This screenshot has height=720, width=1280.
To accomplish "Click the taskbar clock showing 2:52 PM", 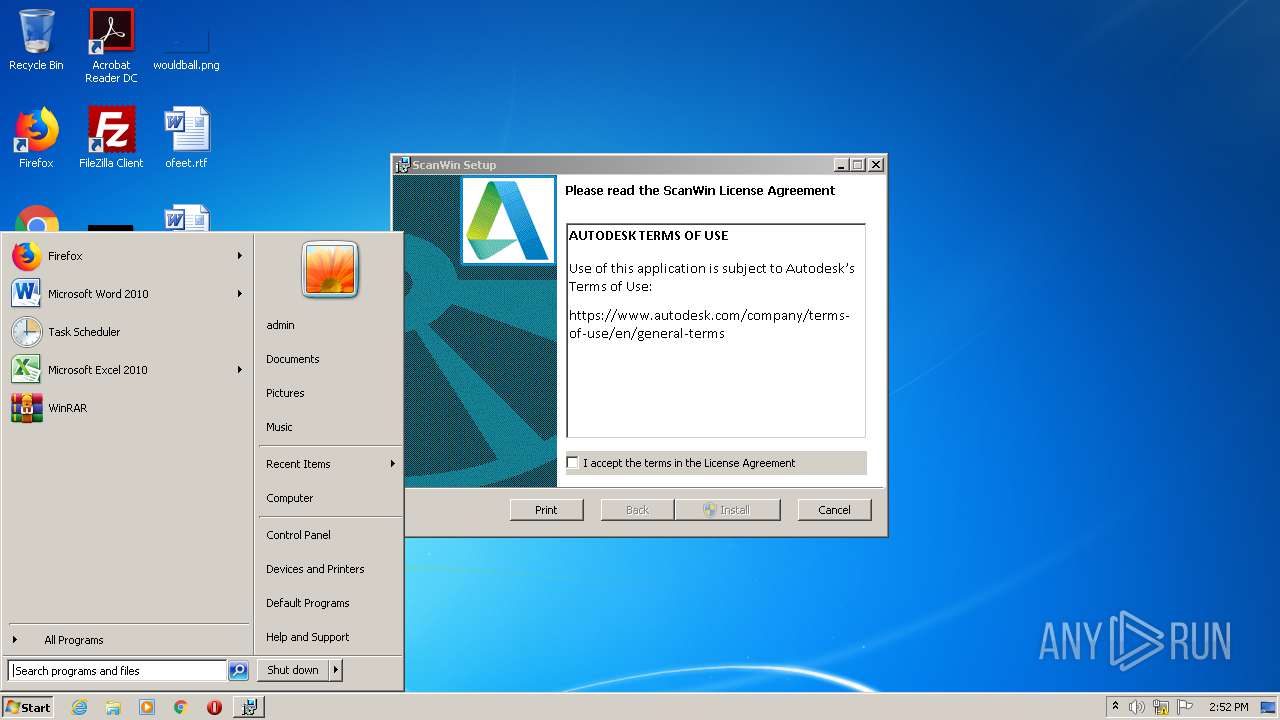I will coord(1228,707).
